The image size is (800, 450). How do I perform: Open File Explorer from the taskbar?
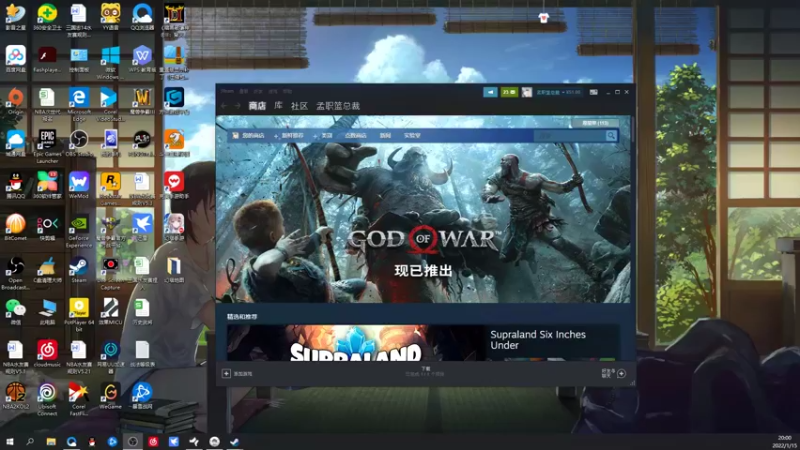pyautogui.click(x=51, y=441)
